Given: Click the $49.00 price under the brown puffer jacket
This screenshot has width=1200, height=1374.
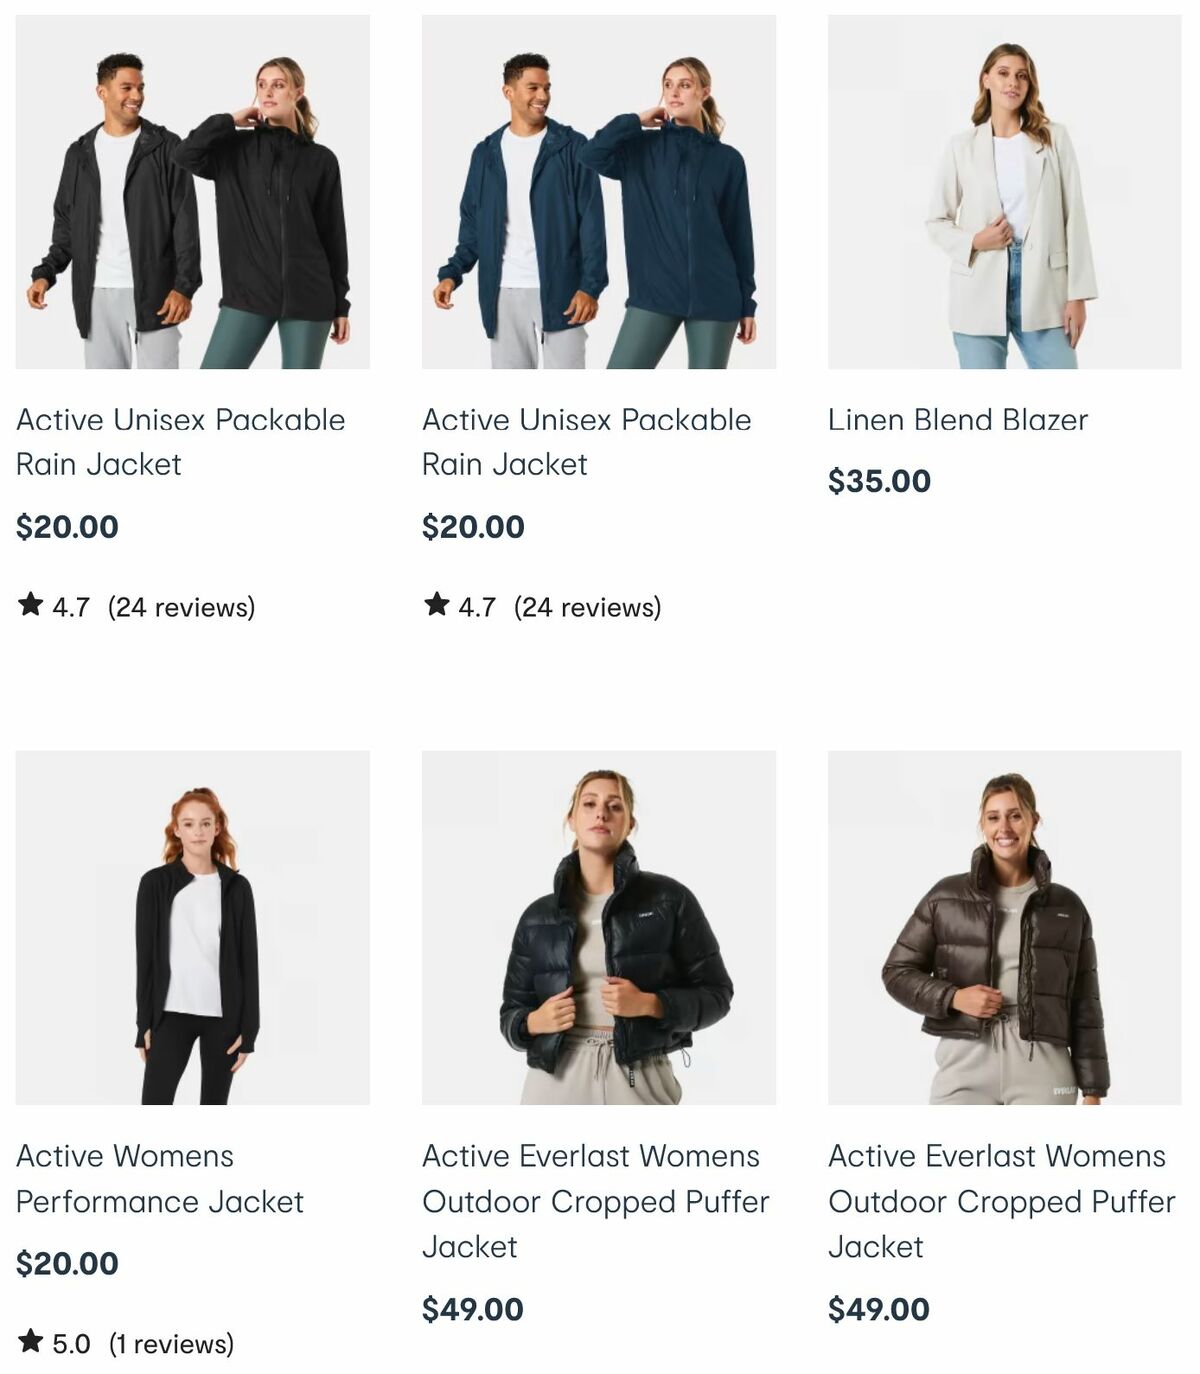Looking at the screenshot, I should pos(876,1307).
